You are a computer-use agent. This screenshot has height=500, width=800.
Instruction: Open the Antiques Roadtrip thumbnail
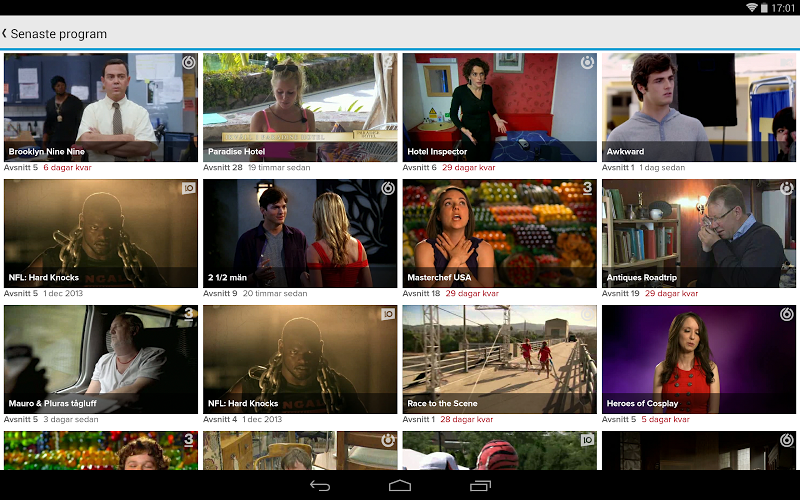point(699,233)
